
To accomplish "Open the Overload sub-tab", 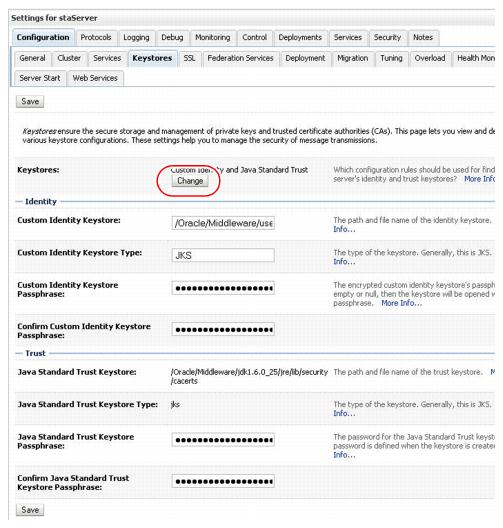I will pos(430,59).
